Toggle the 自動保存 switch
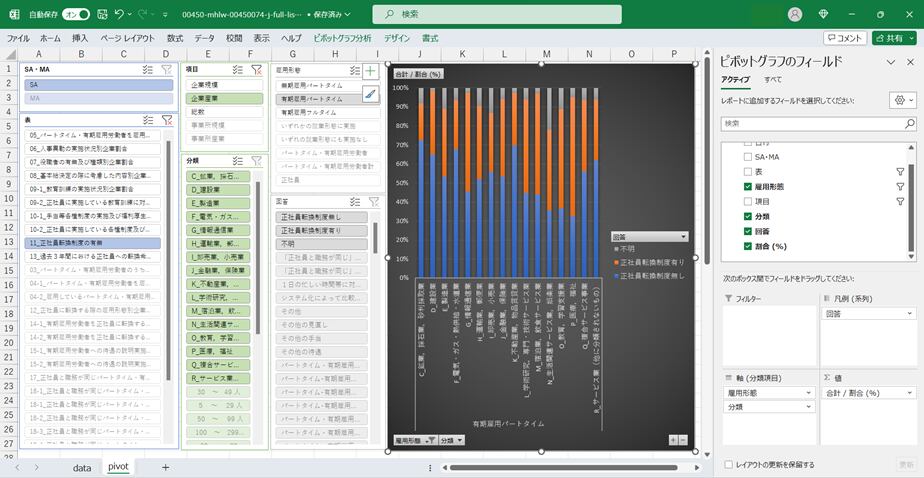 click(76, 14)
